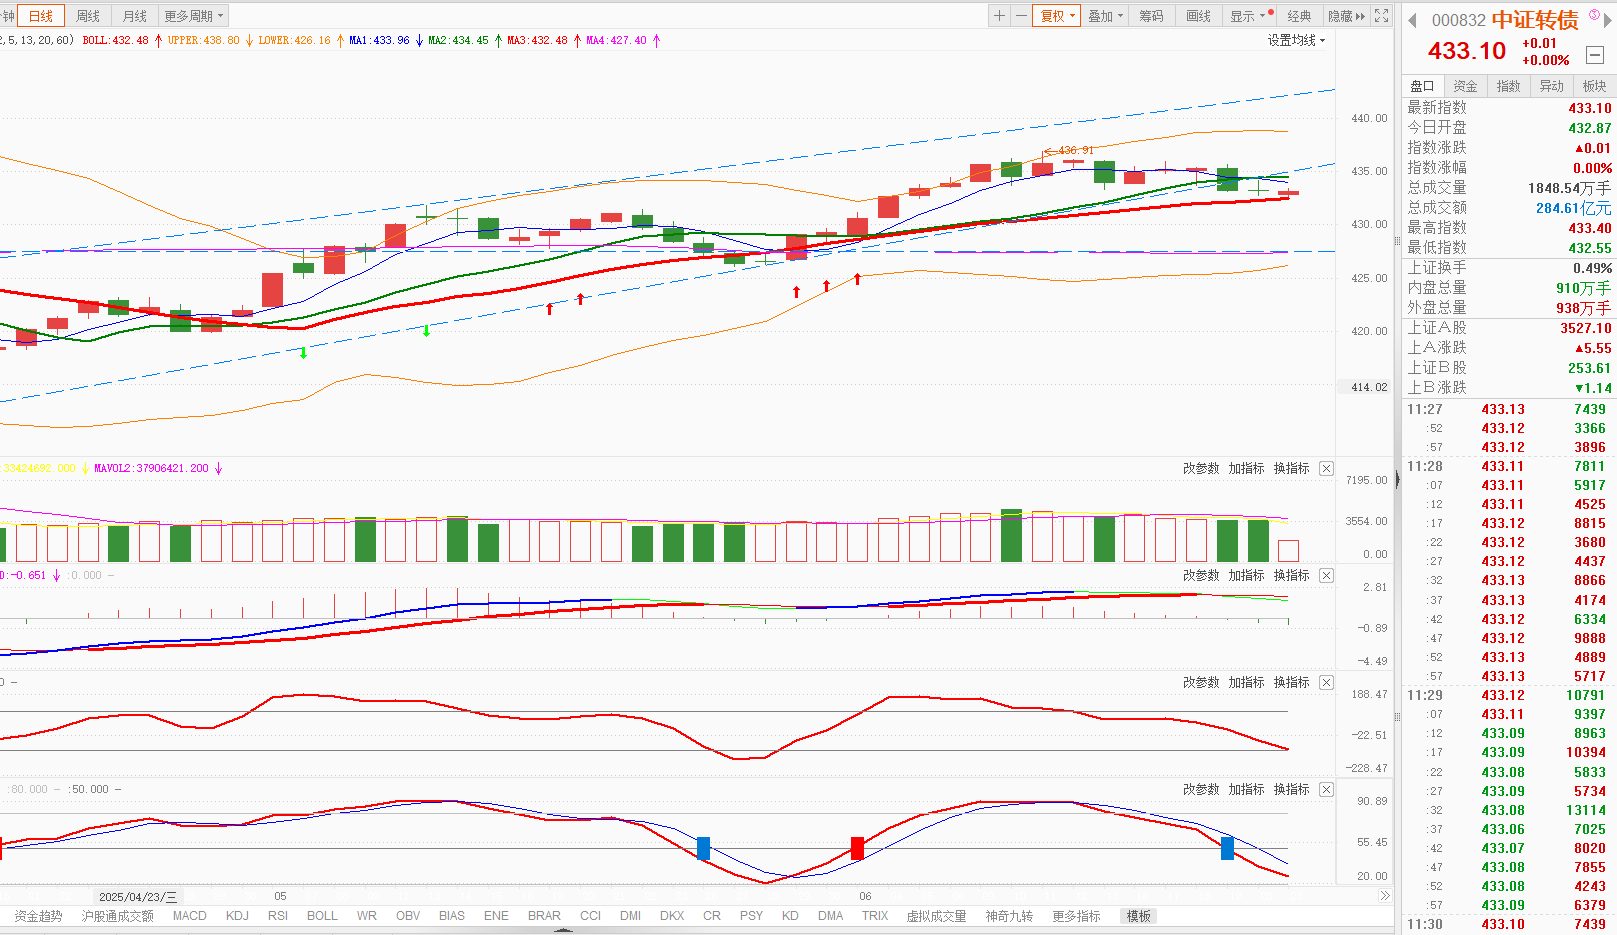The height and width of the screenshot is (935, 1617).
Task: Open 叠加 overlay dropdown
Action: pos(1105,16)
